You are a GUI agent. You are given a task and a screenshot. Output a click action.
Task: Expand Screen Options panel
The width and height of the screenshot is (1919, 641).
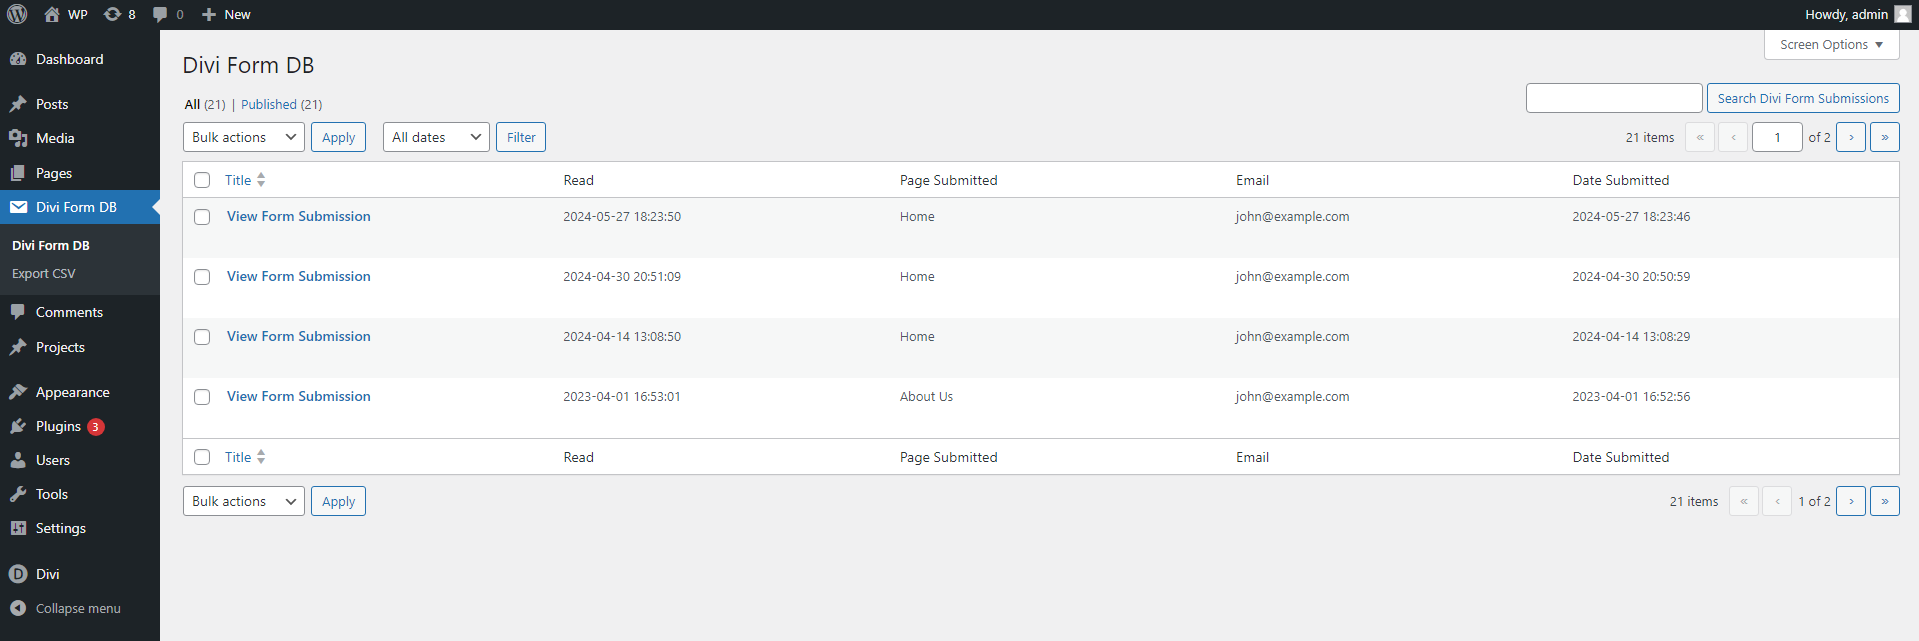(1831, 45)
